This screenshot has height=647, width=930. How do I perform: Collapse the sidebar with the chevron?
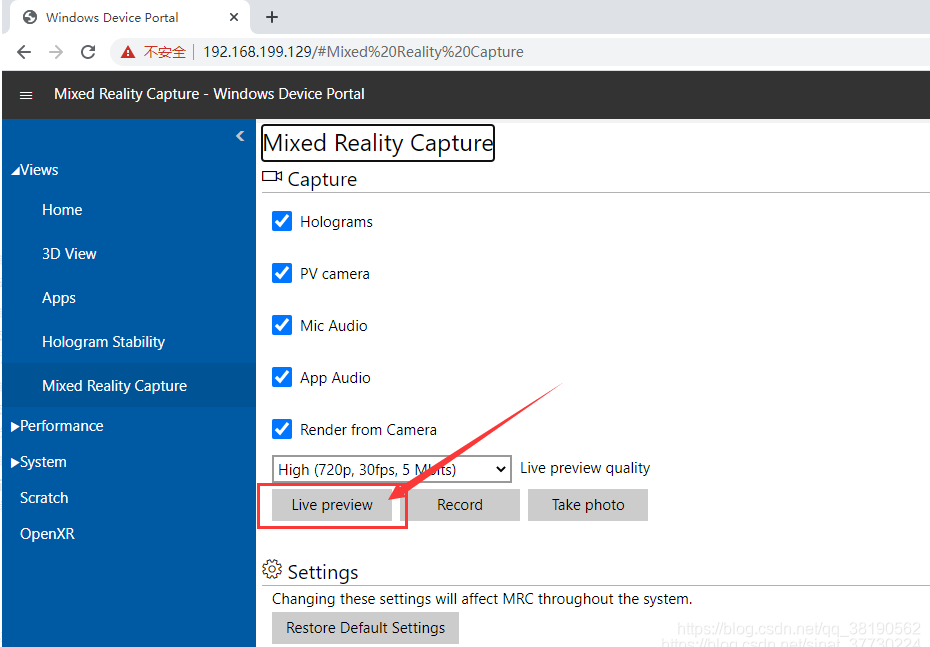point(240,136)
